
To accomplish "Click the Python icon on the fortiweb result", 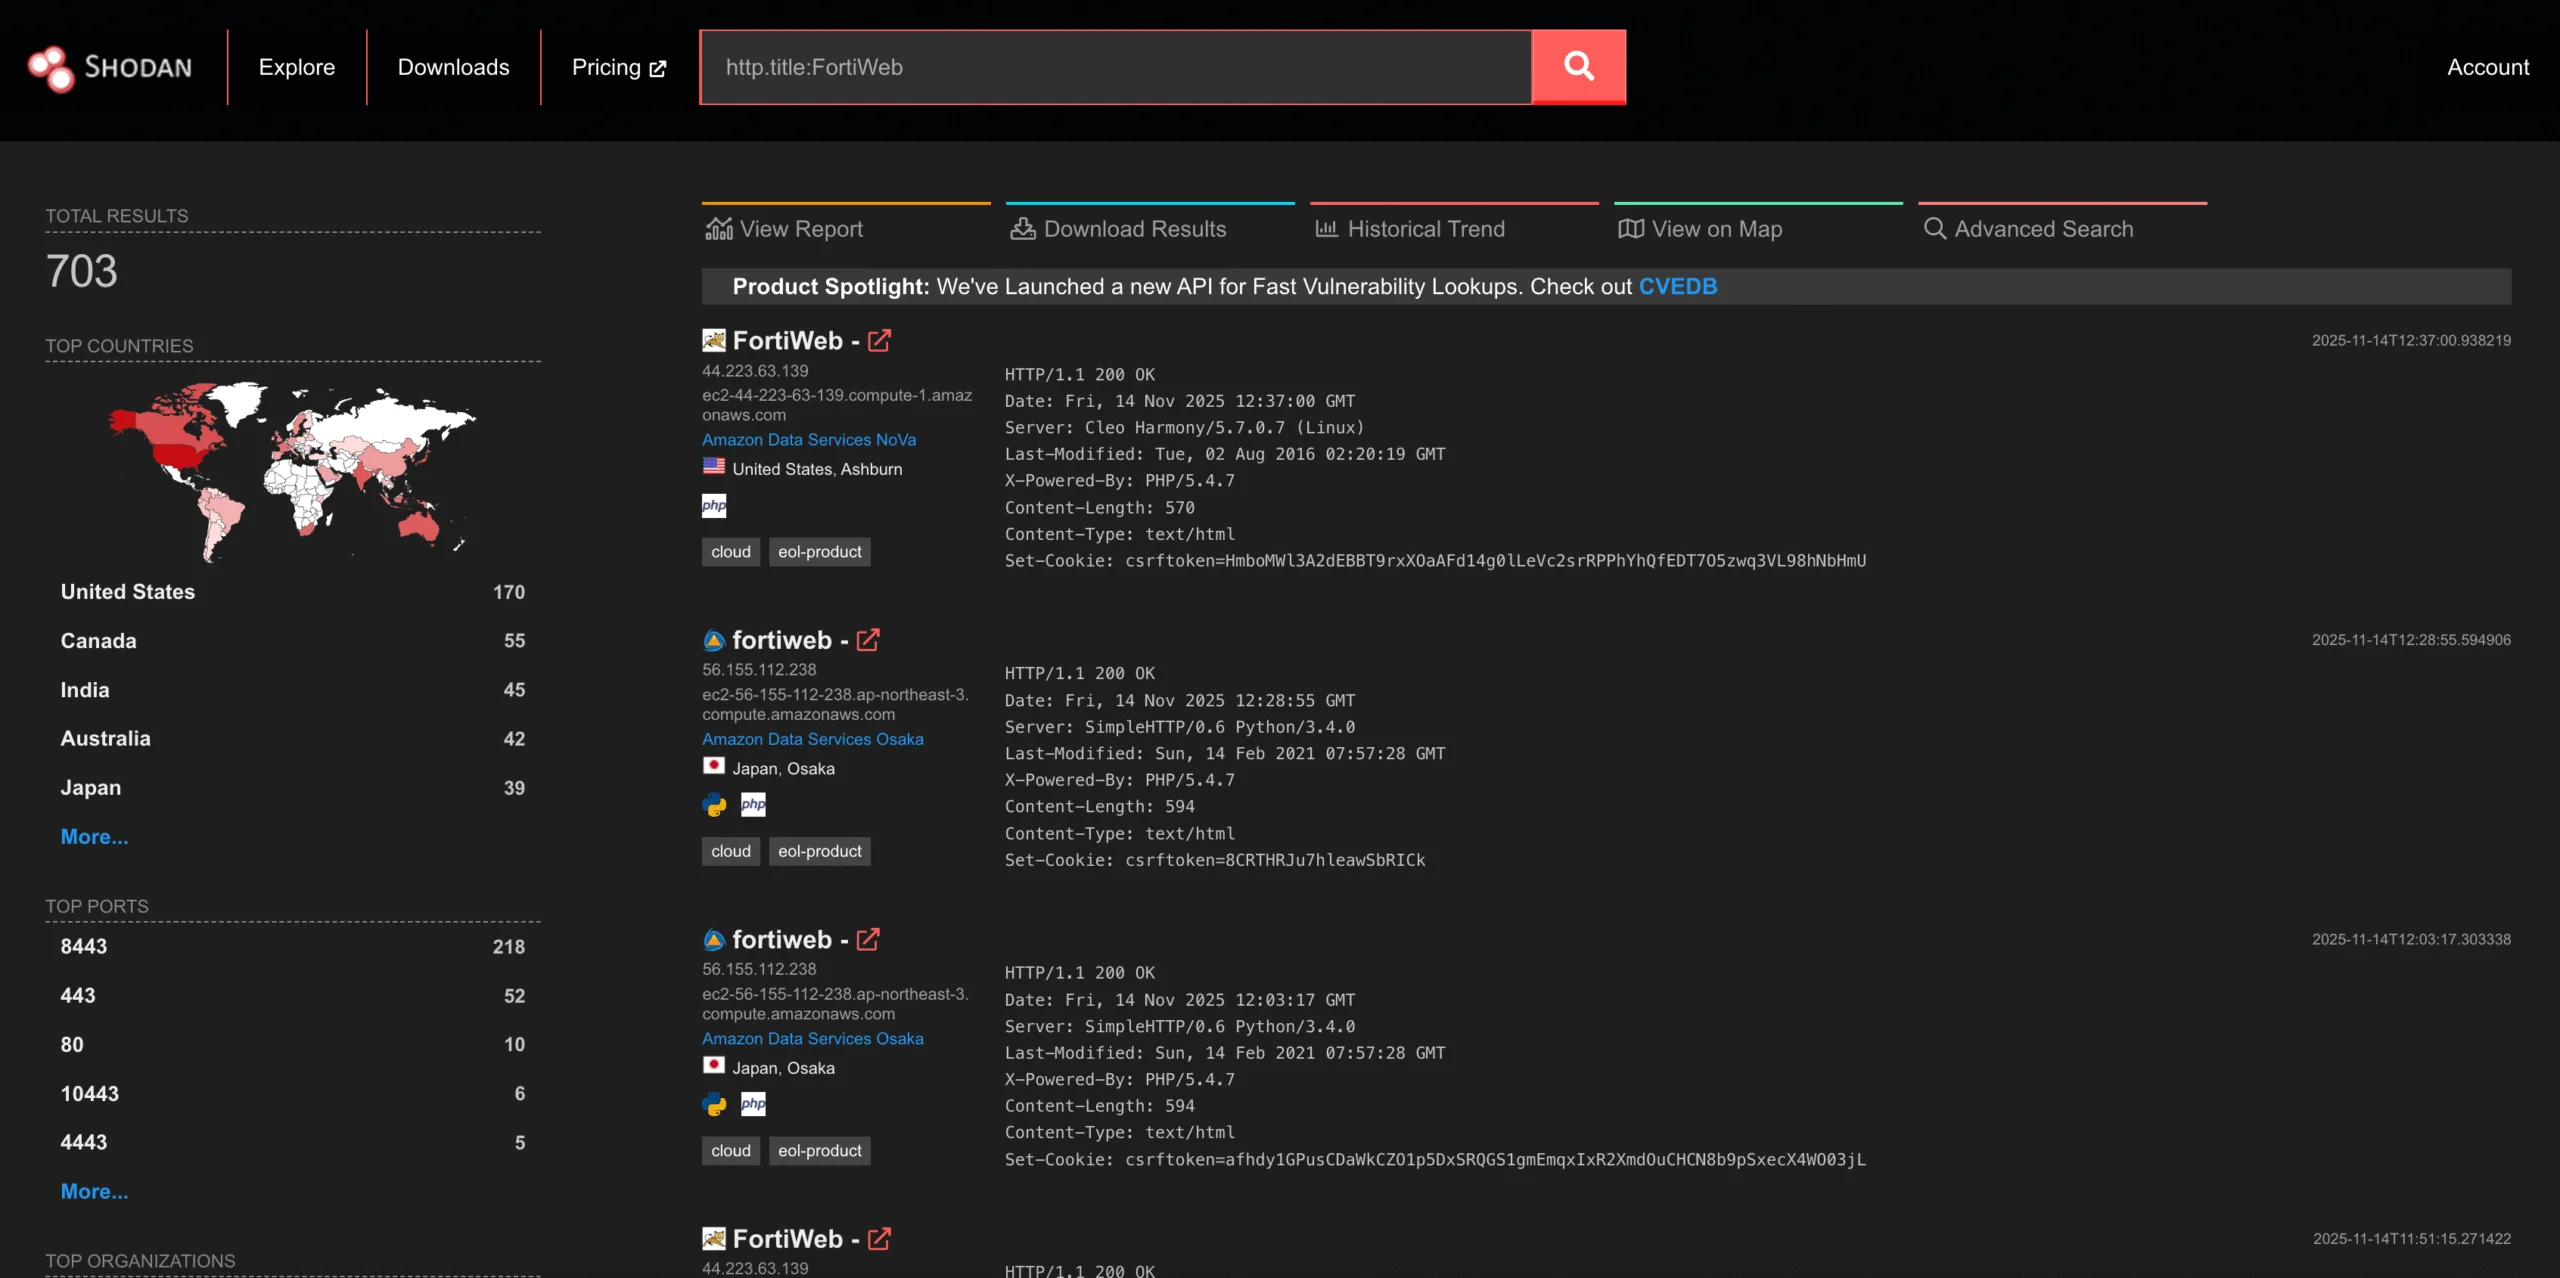I will tap(713, 804).
